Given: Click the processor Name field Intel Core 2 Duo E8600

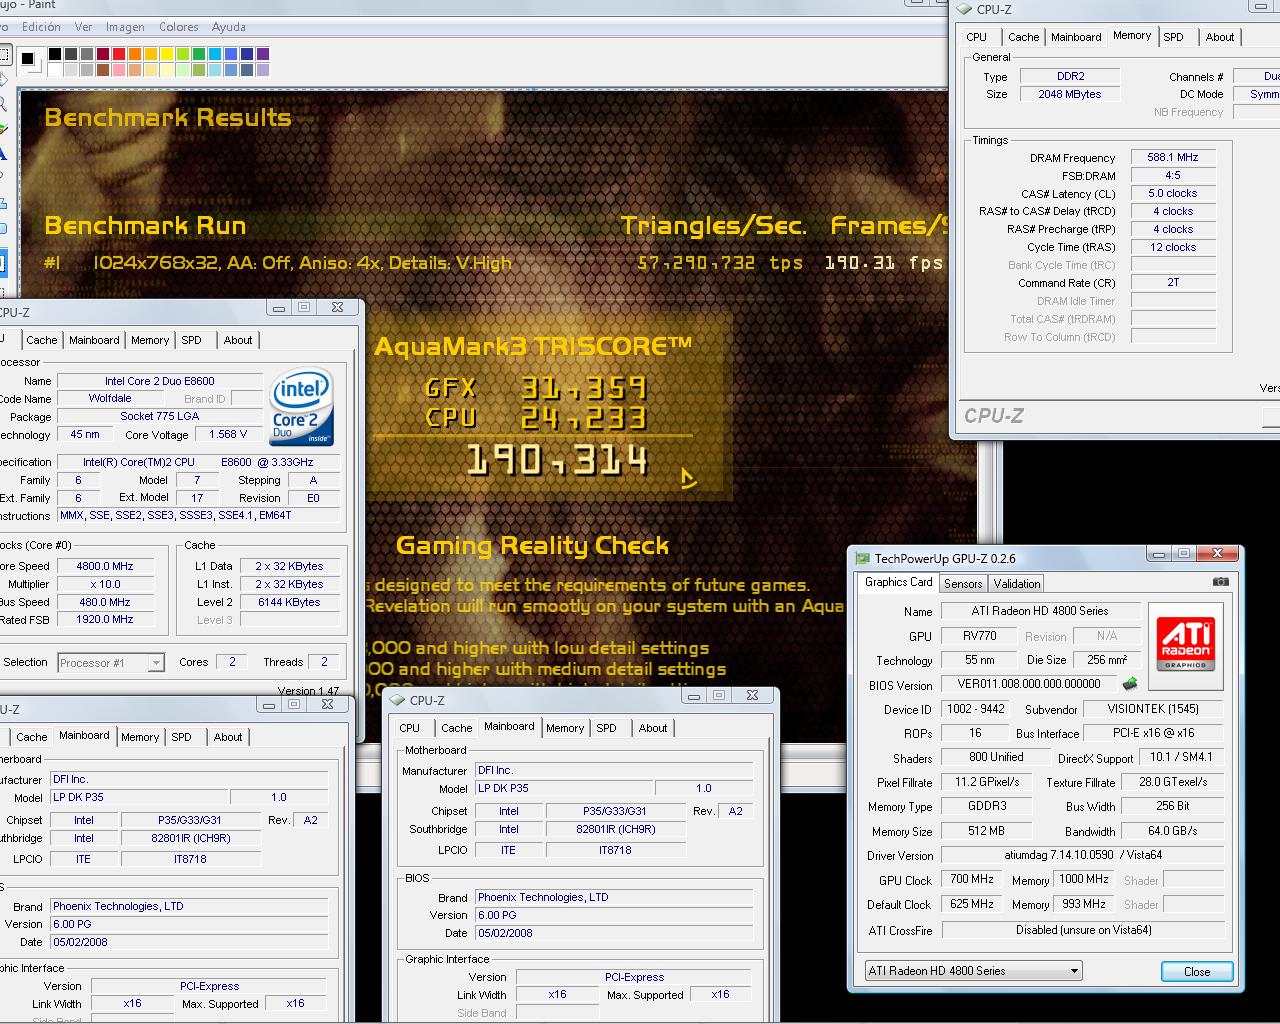Looking at the screenshot, I should [160, 381].
